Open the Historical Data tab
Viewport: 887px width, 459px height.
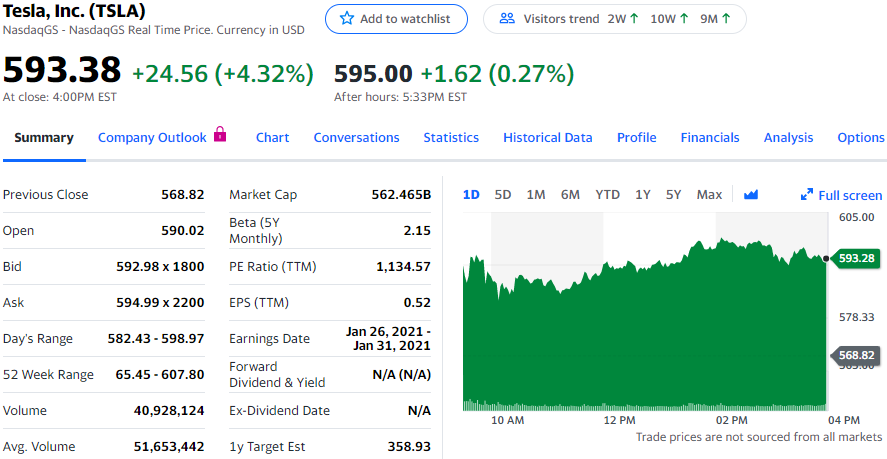[x=547, y=138]
